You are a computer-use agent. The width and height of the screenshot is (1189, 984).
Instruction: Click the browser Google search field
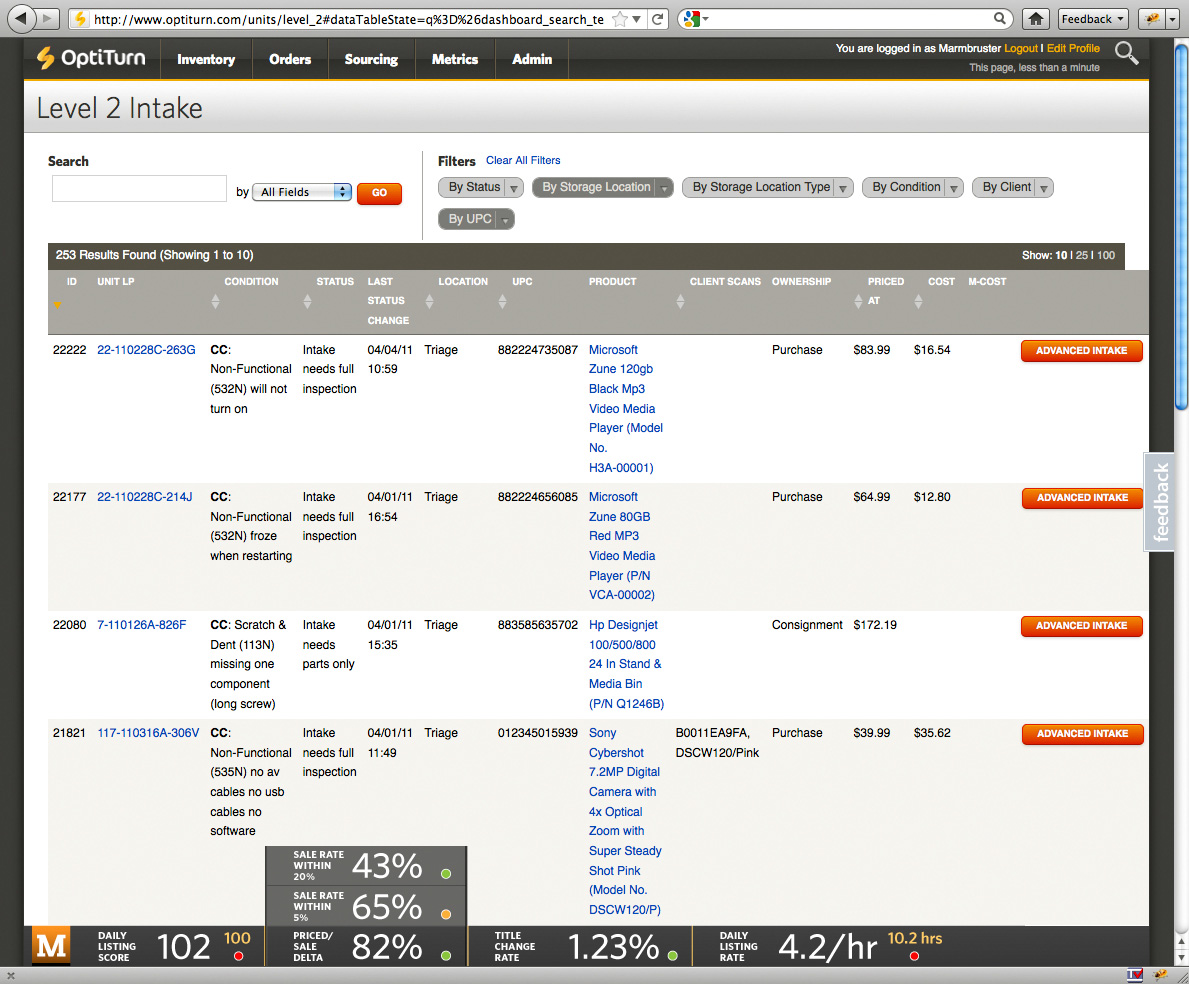(x=847, y=20)
